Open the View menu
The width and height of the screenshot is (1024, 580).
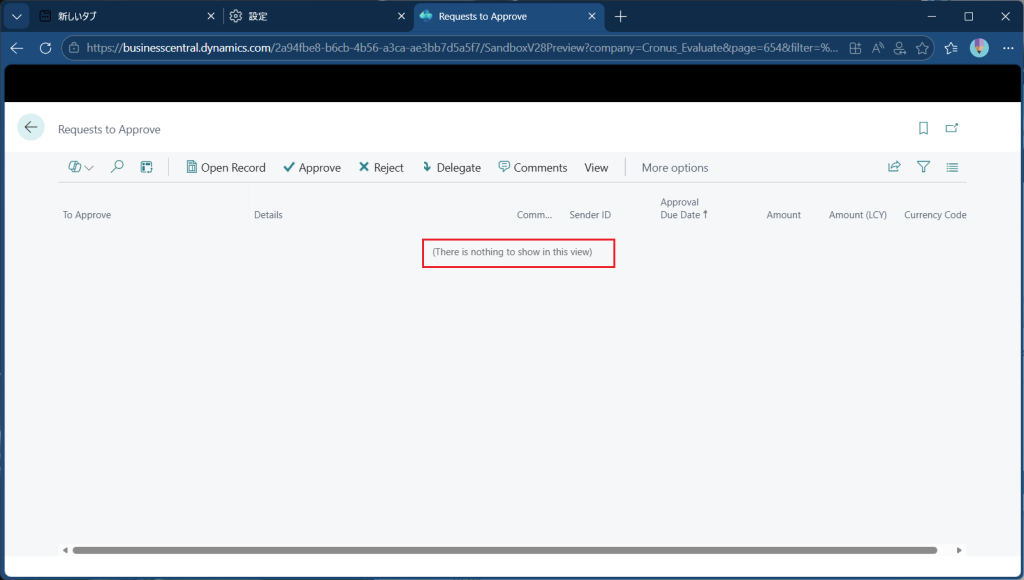pyautogui.click(x=596, y=167)
